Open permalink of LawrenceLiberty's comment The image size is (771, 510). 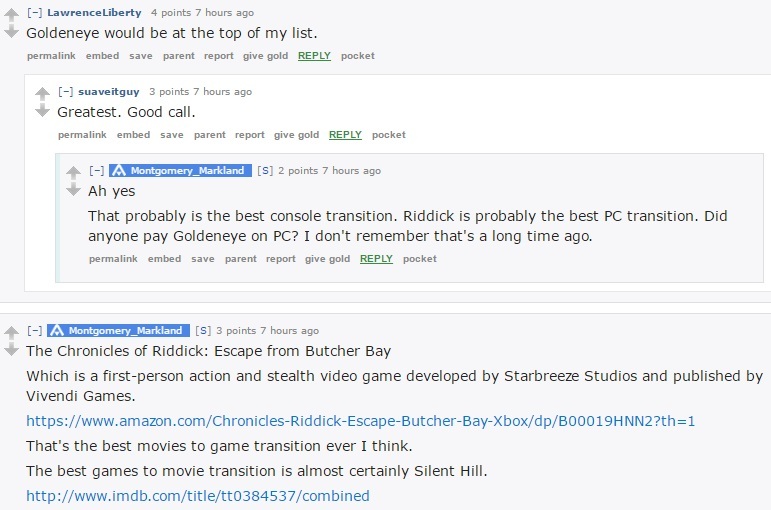51,56
